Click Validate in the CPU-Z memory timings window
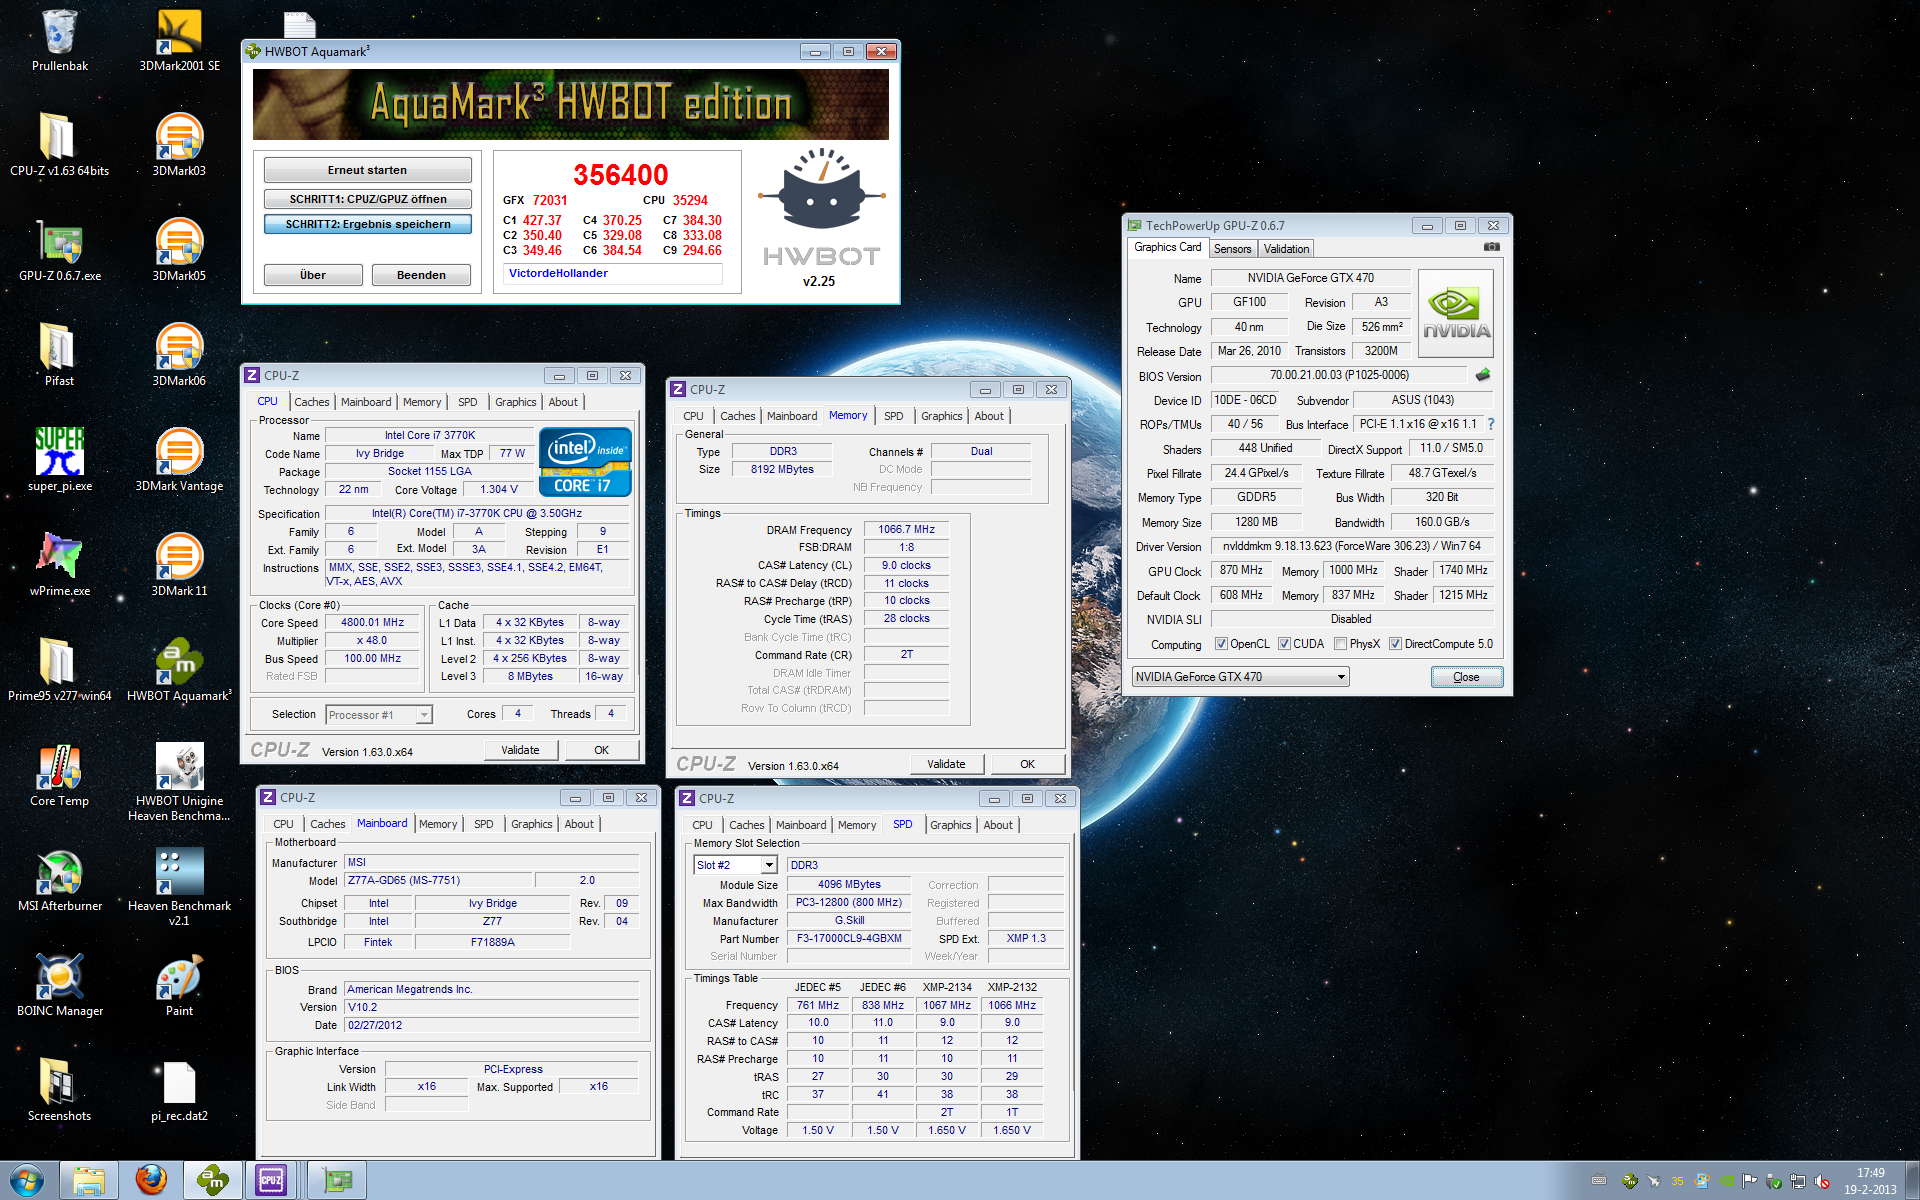The height and width of the screenshot is (1200, 1920). [x=946, y=764]
